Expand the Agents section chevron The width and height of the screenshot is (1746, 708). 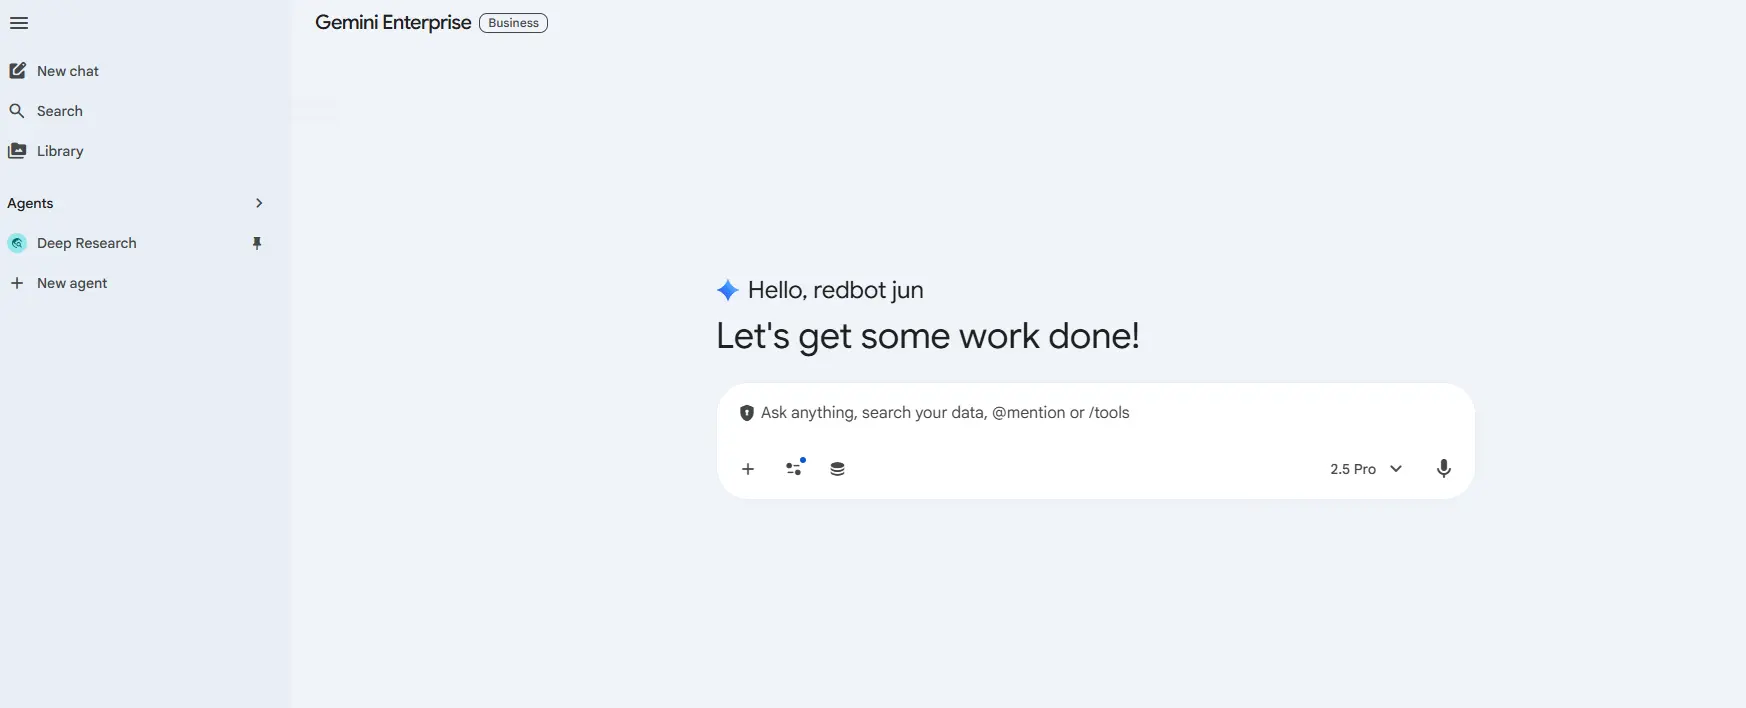(259, 203)
